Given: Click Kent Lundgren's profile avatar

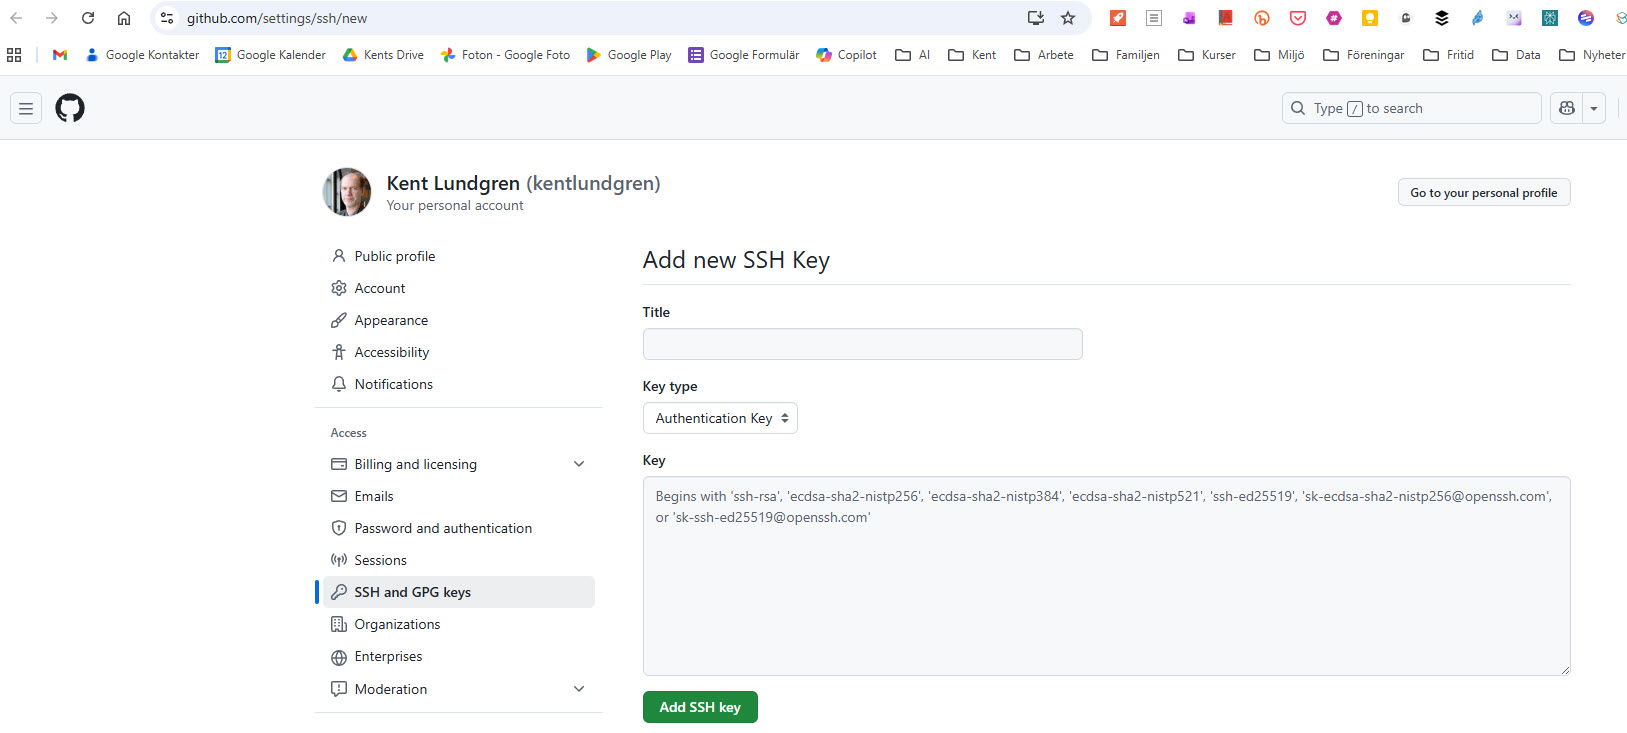Looking at the screenshot, I should tap(347, 192).
